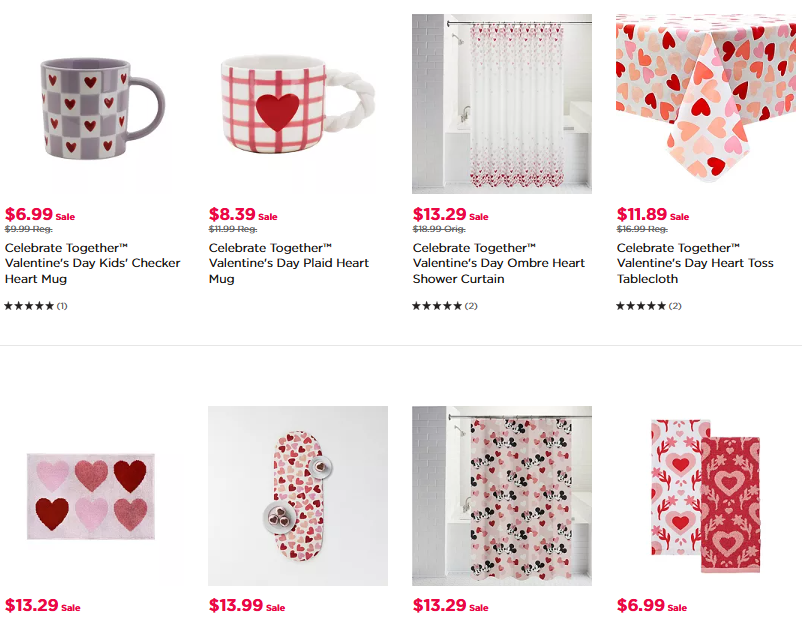Image resolution: width=802 pixels, height=617 pixels.
Task: Click the Ombre Heart Shower Curtain title
Action: tap(499, 263)
